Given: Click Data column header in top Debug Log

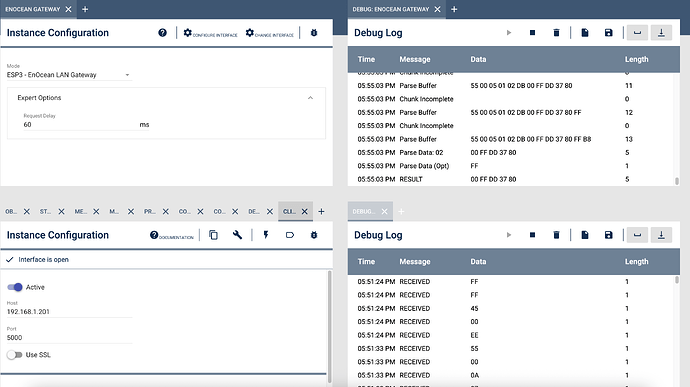Looking at the screenshot, I should (478, 59).
